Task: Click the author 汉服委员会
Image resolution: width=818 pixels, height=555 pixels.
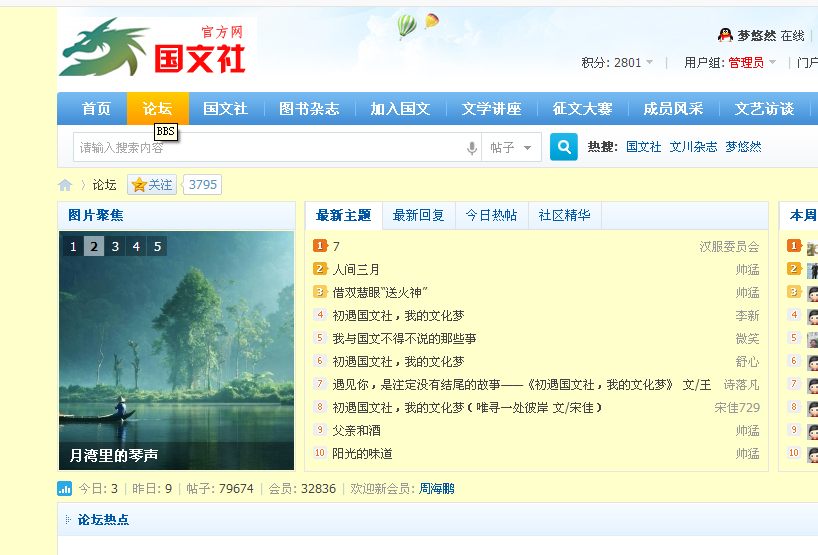Action: tap(729, 246)
